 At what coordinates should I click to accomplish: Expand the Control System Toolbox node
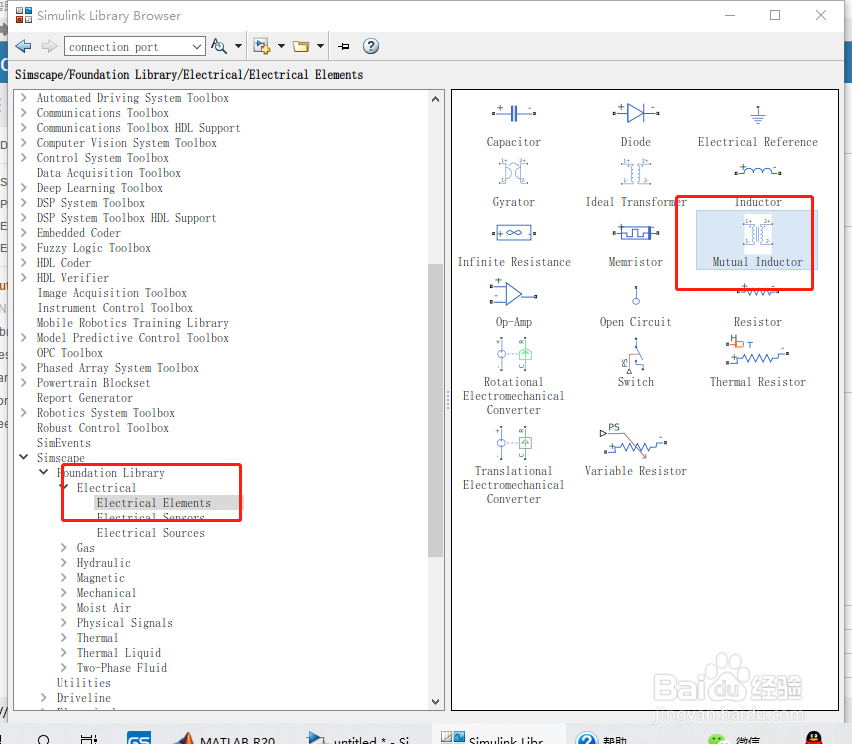click(23, 158)
